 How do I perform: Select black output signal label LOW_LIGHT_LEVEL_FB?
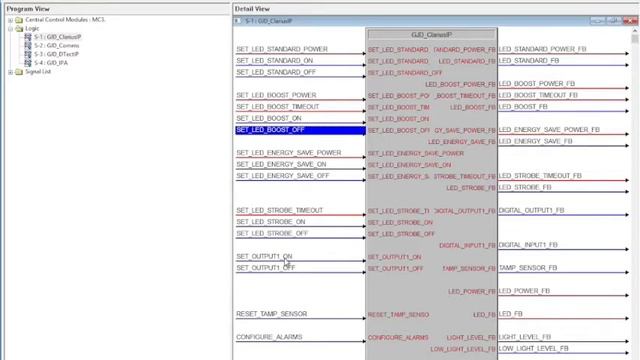coord(533,348)
